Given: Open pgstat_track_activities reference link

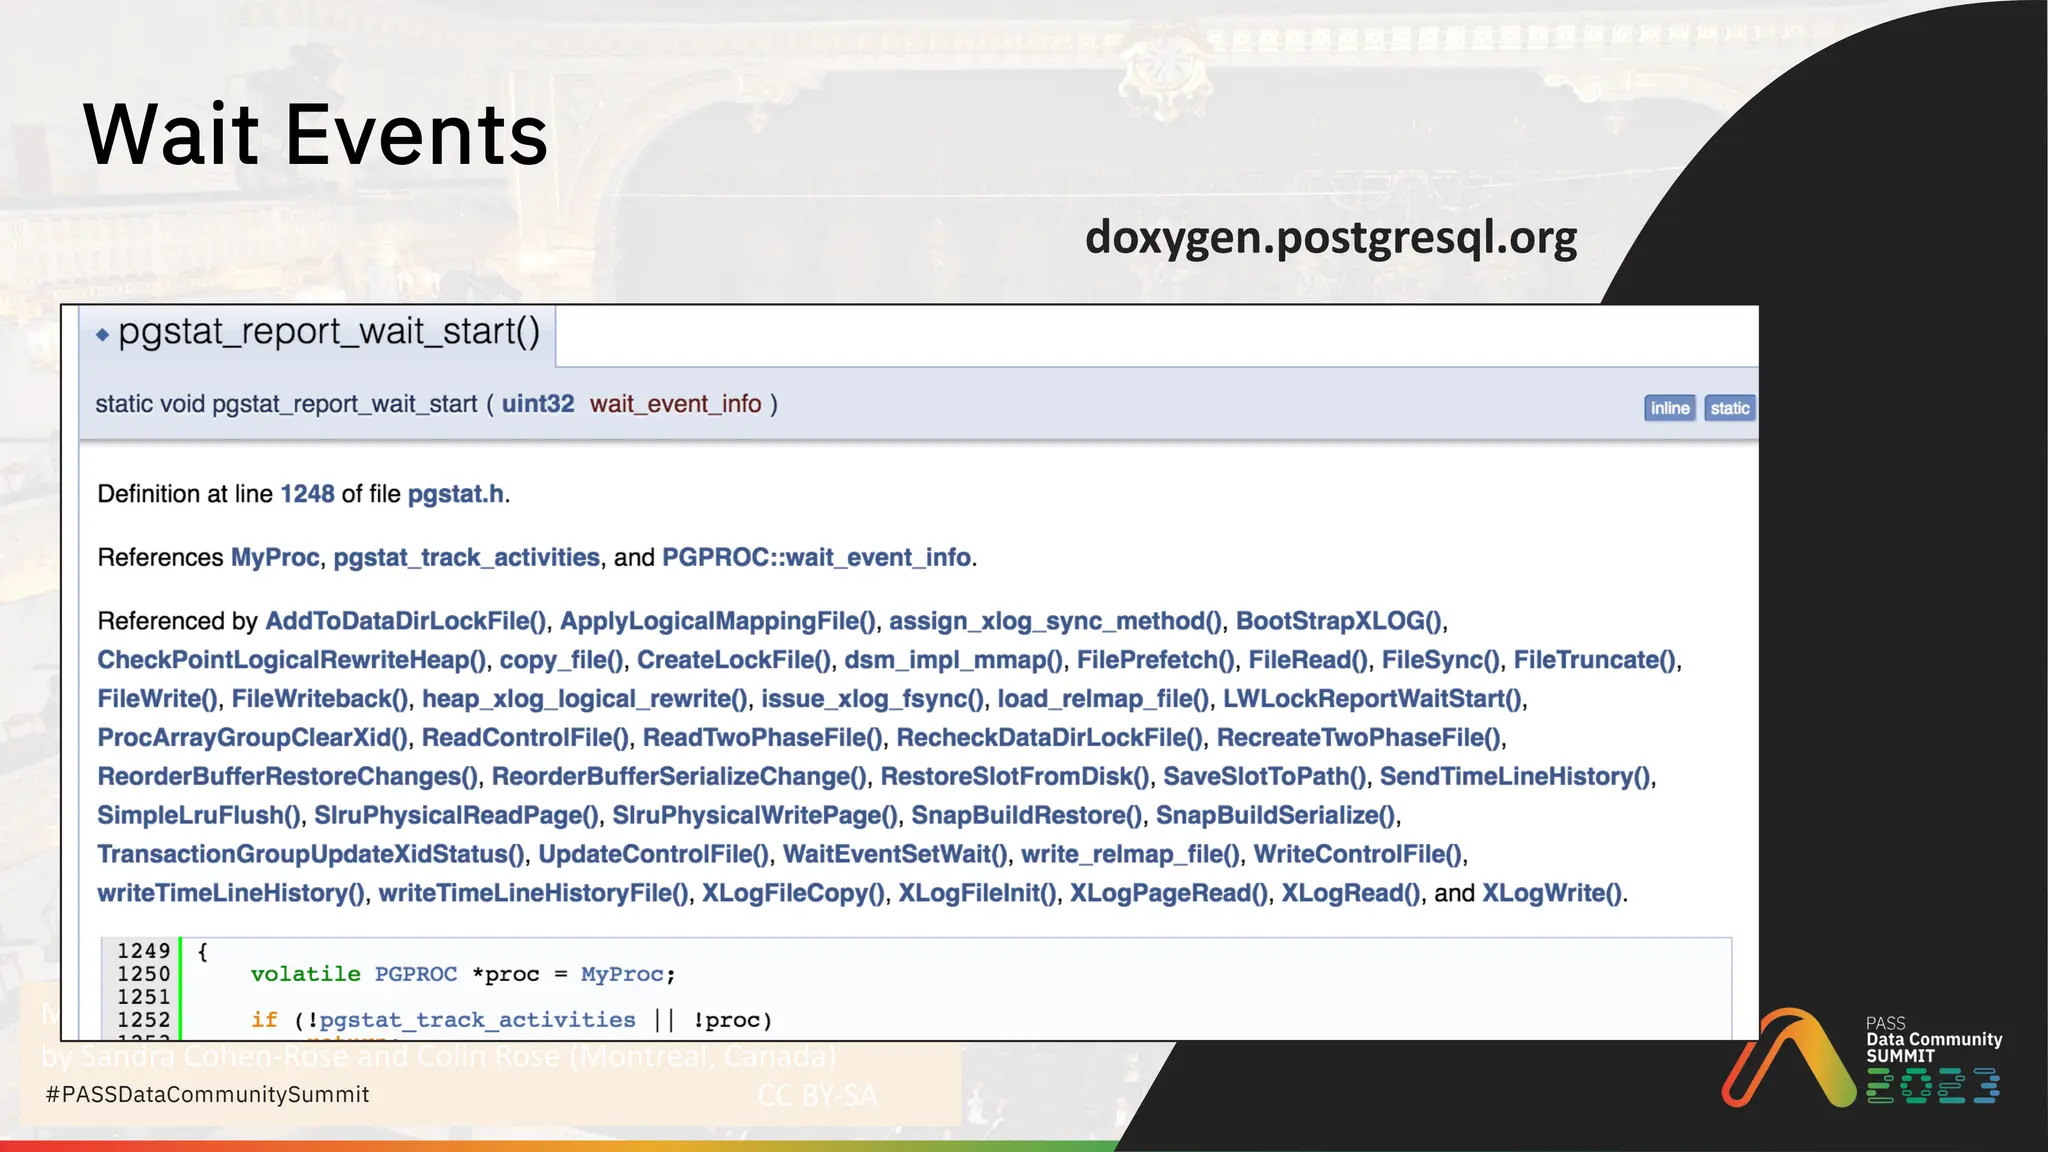Looking at the screenshot, I should (x=466, y=557).
